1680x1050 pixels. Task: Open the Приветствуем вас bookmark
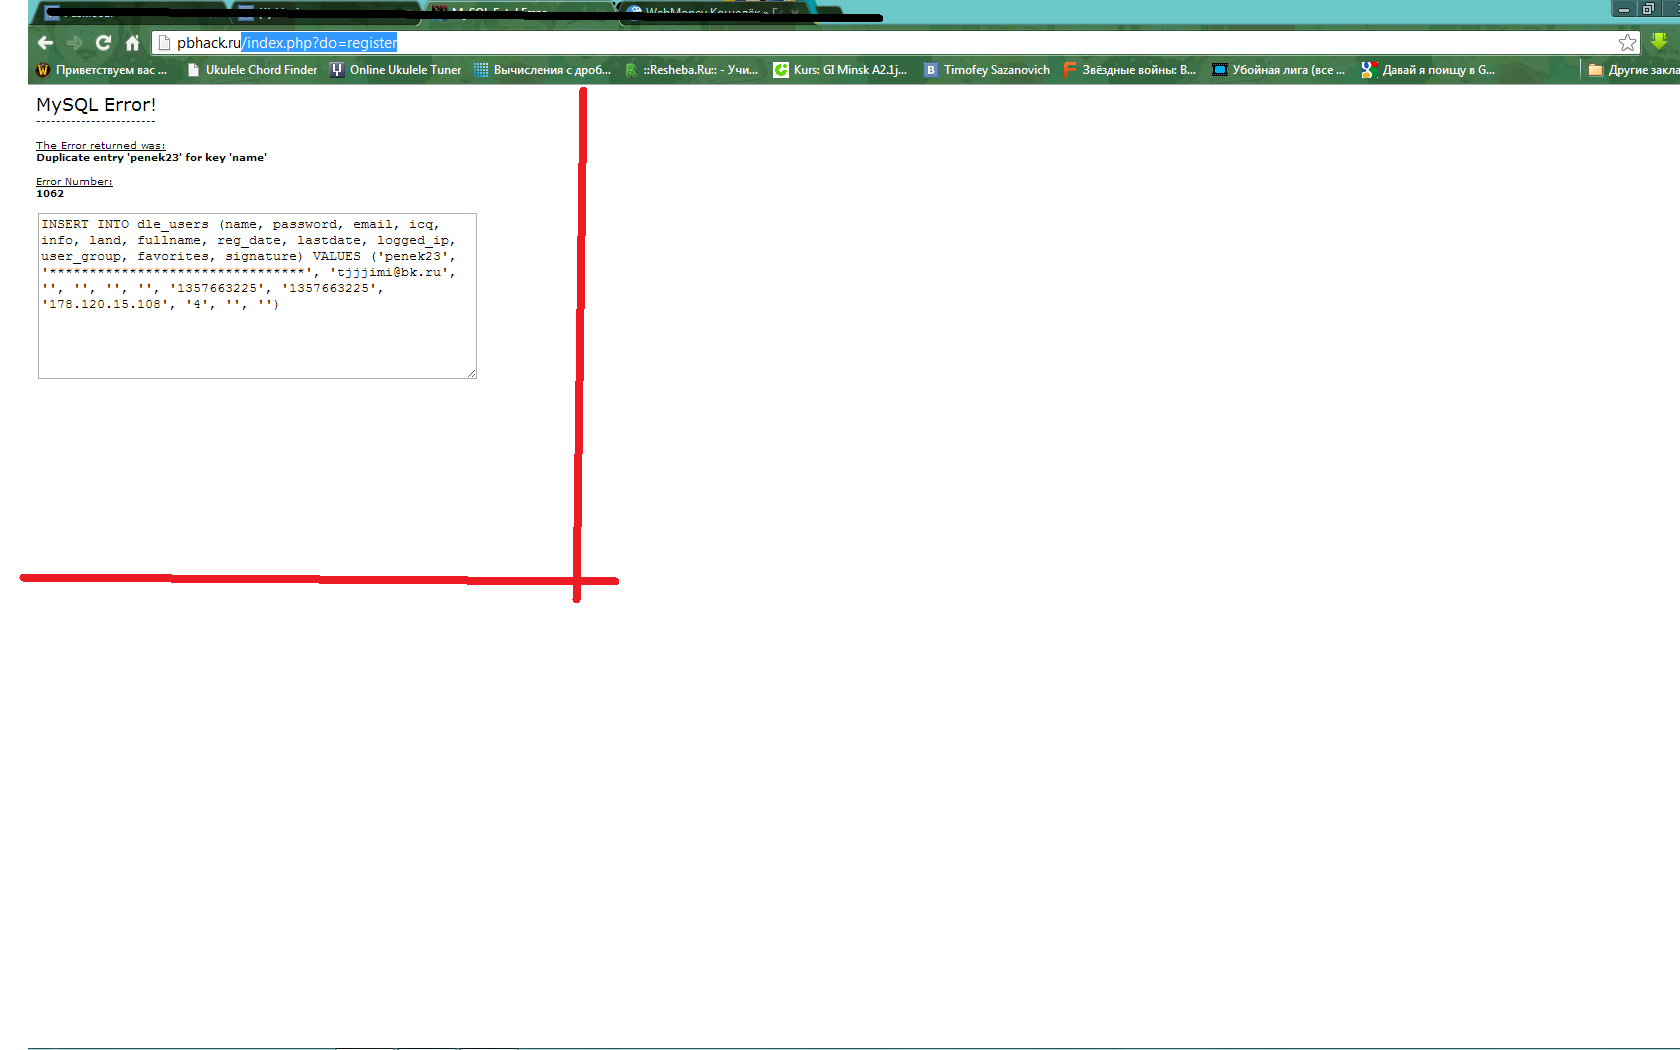tap(101, 70)
